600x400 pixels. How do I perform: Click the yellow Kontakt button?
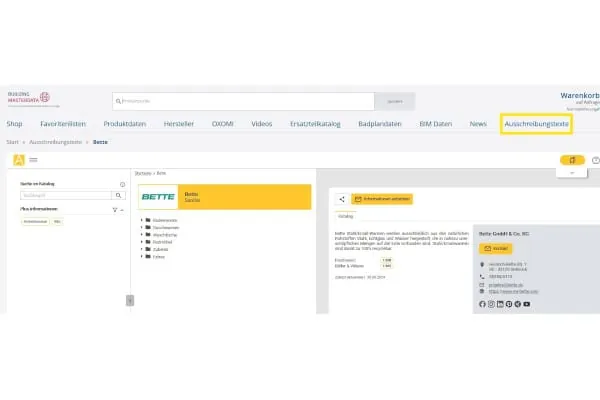[496, 248]
